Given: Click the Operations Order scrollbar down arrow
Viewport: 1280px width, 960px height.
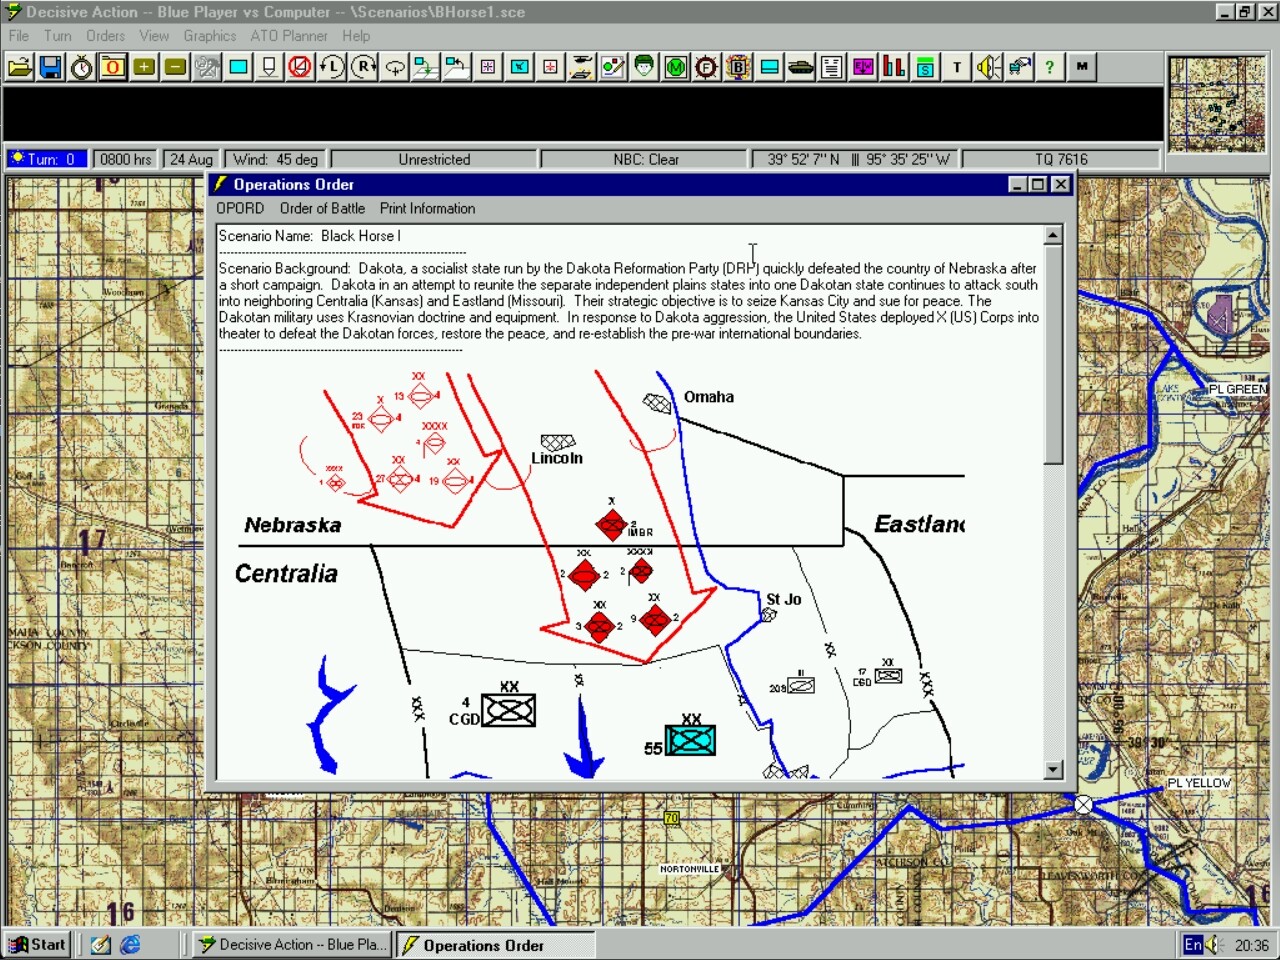Looking at the screenshot, I should tap(1052, 769).
